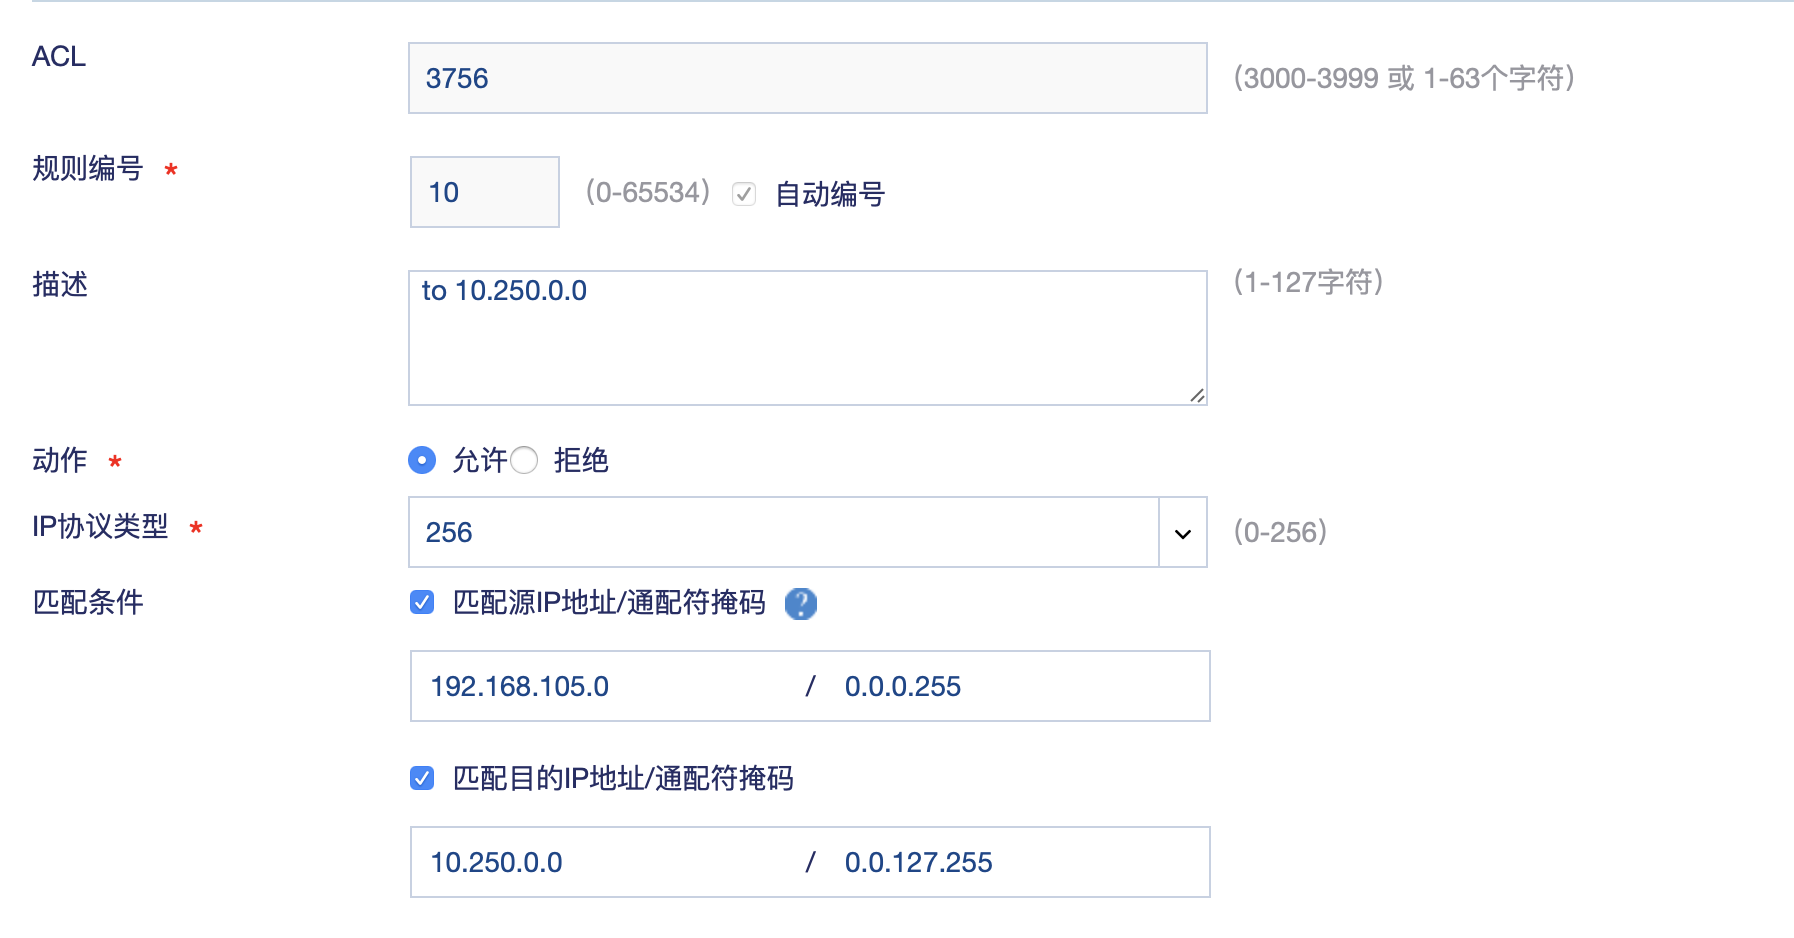The image size is (1794, 938).
Task: Click the source IP address 192.168.105.0 field
Action: click(600, 687)
